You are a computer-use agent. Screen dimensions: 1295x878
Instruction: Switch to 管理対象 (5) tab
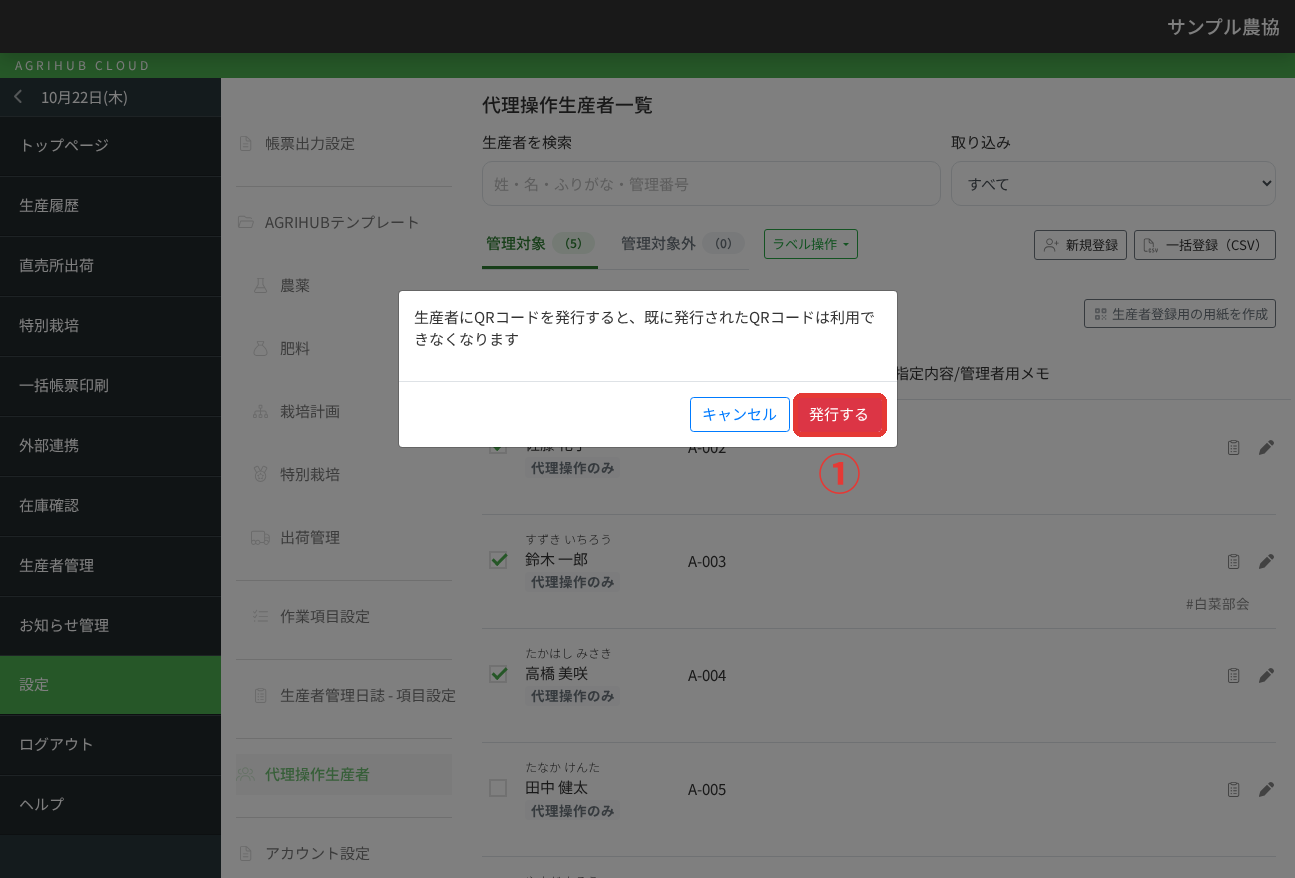(x=540, y=243)
